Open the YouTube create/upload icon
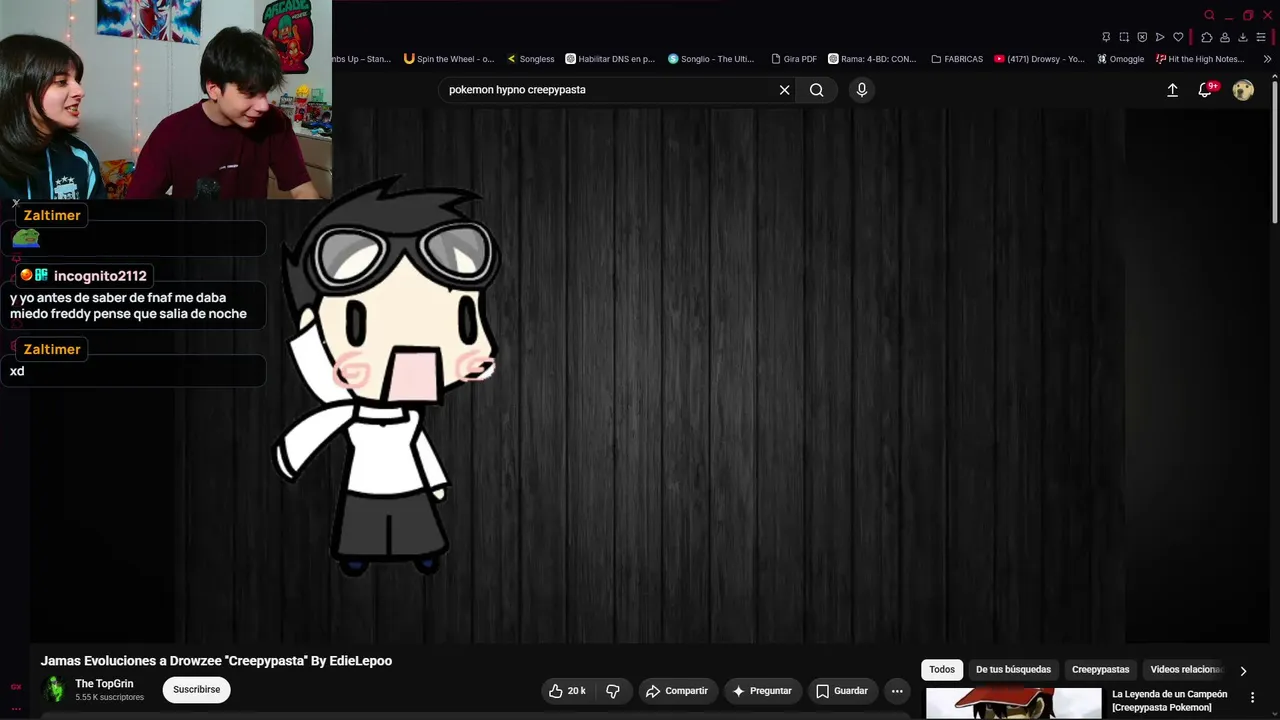The width and height of the screenshot is (1280, 720). 1173,90
